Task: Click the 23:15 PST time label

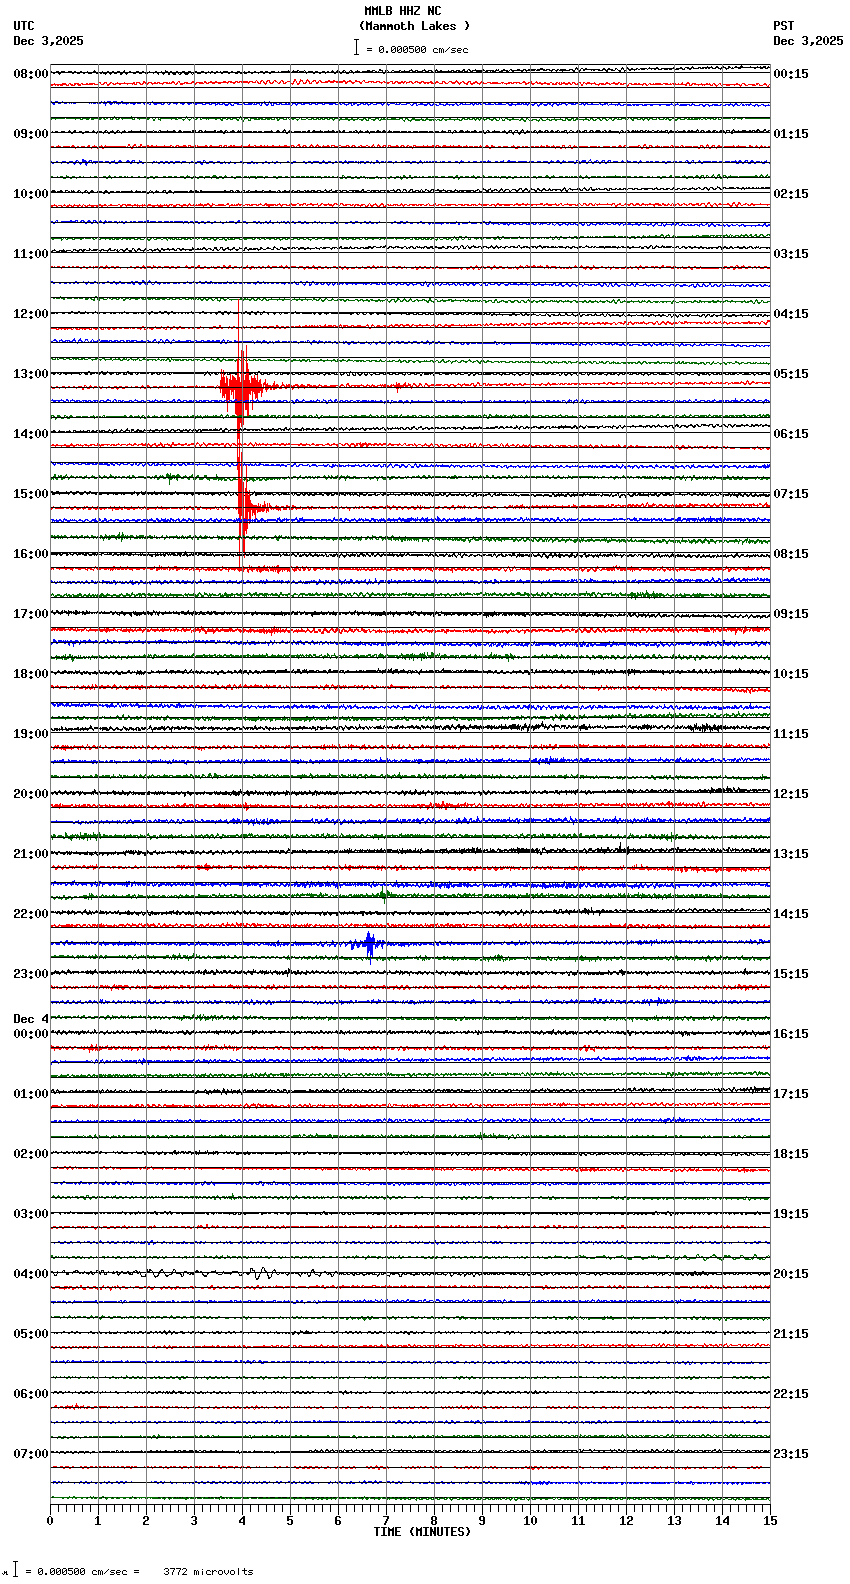Action: pyautogui.click(x=791, y=1454)
